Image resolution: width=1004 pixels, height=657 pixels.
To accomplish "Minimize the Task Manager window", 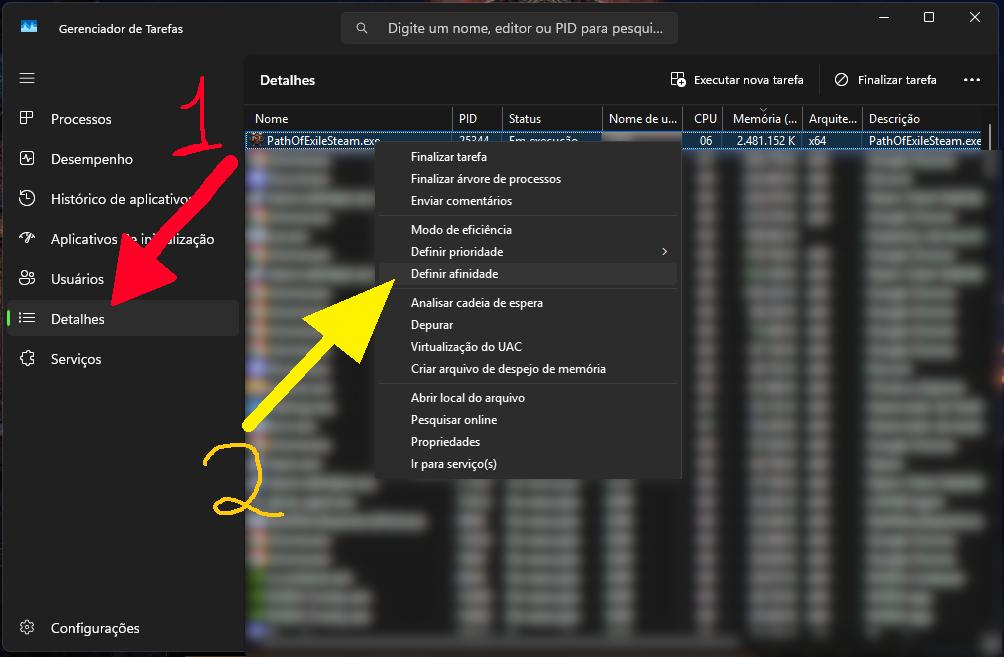I will [x=884, y=17].
